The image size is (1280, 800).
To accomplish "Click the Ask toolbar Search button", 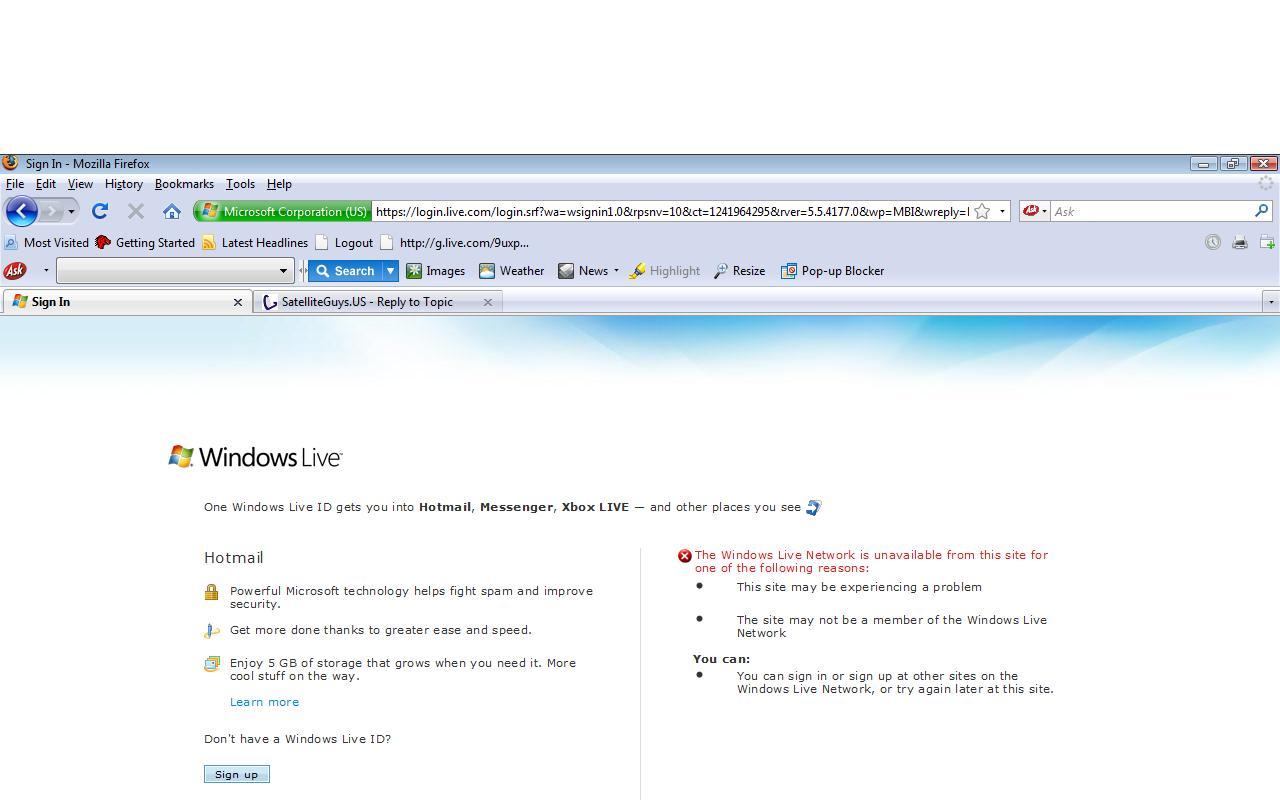I will point(345,270).
